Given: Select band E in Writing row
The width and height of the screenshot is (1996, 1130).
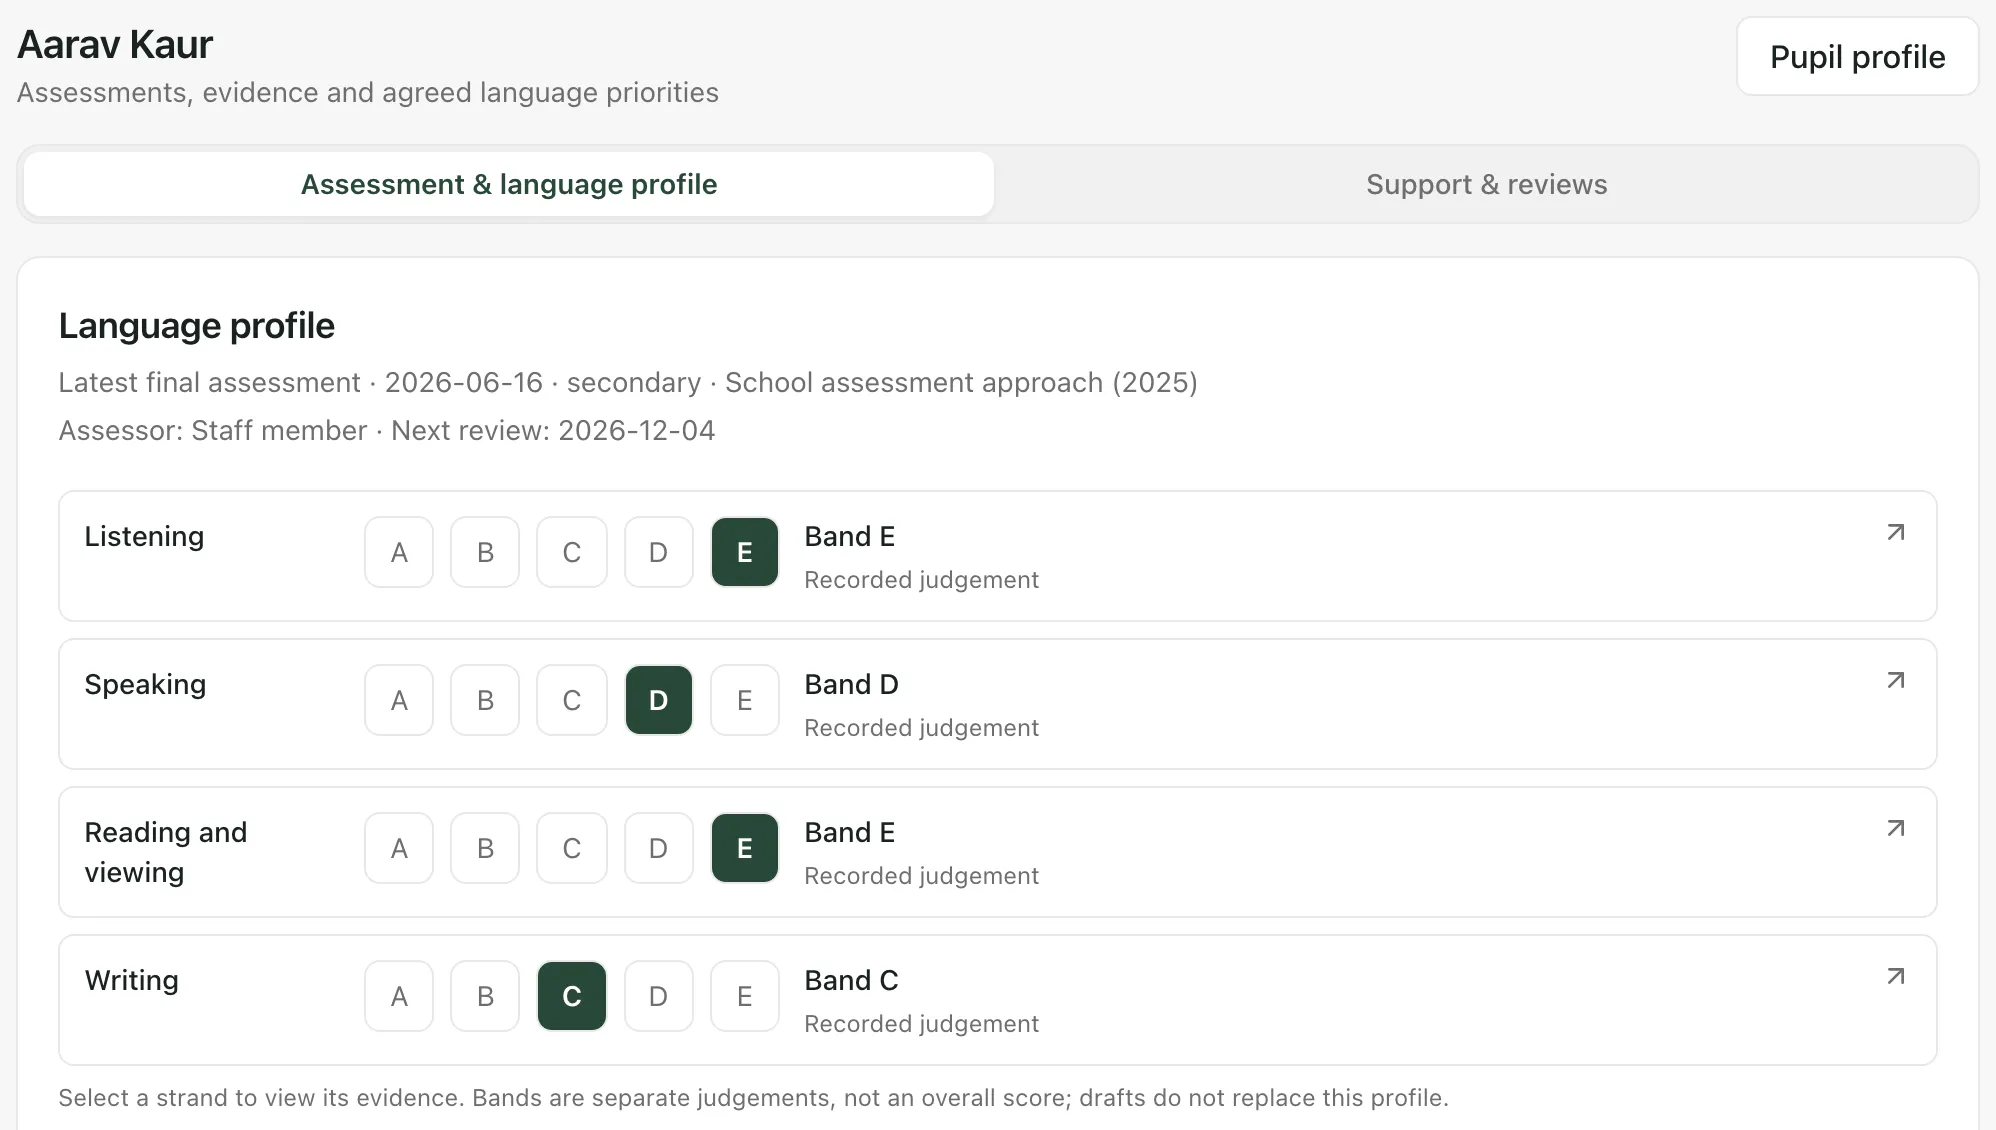Looking at the screenshot, I should (x=745, y=996).
